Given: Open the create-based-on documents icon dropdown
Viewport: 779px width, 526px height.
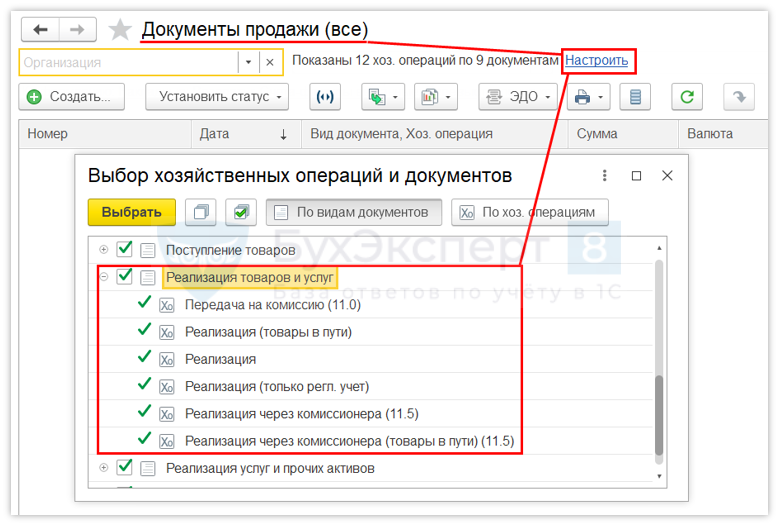Looking at the screenshot, I should 383,96.
